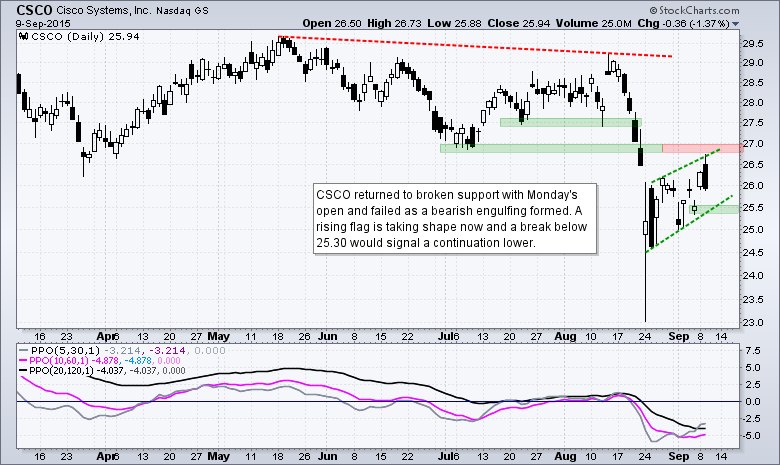
Task: Click the 26.5 price axis label
Action: pos(753,165)
